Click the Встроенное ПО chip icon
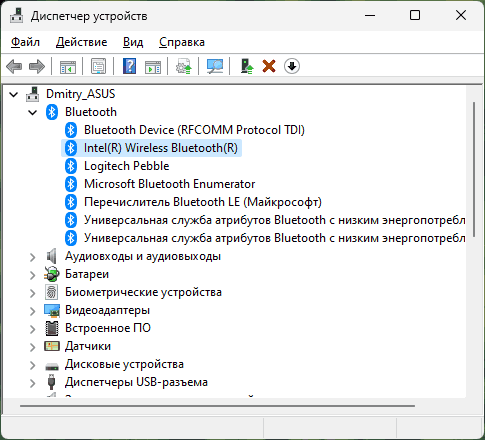485x440 pixels. click(52, 328)
